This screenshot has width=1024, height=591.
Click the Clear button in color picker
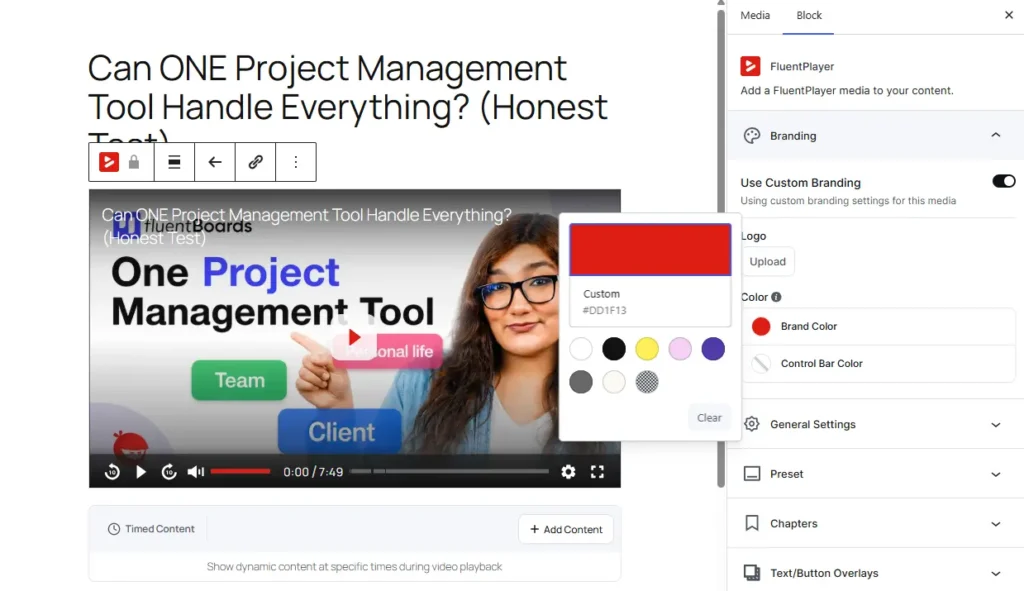click(709, 417)
